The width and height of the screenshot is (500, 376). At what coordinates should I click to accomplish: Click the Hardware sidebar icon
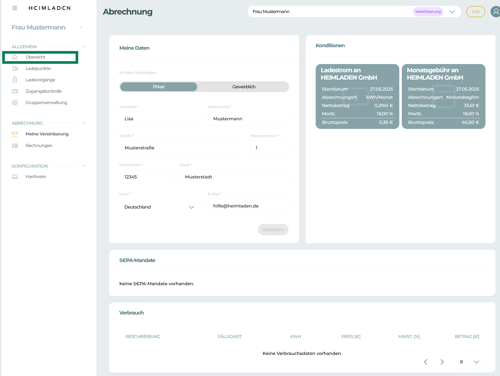click(15, 177)
